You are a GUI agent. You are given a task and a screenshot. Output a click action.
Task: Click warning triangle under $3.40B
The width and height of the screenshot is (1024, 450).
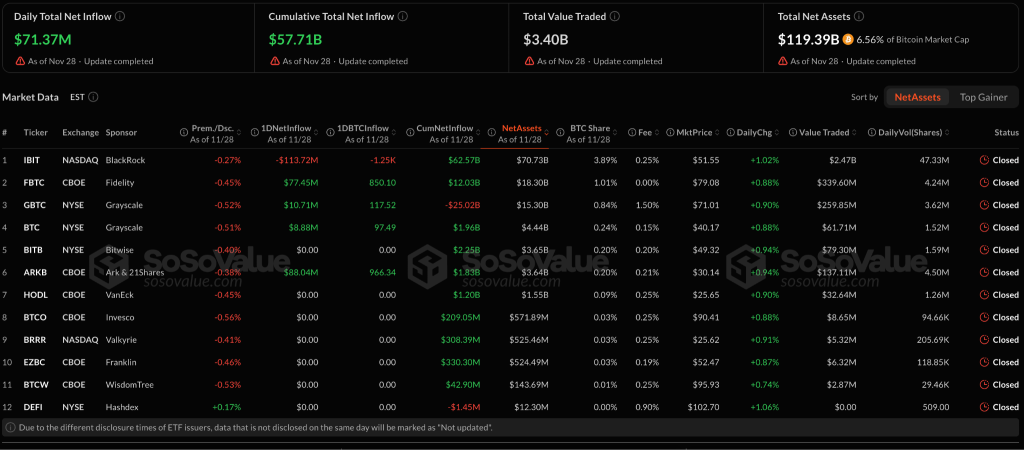pyautogui.click(x=530, y=61)
